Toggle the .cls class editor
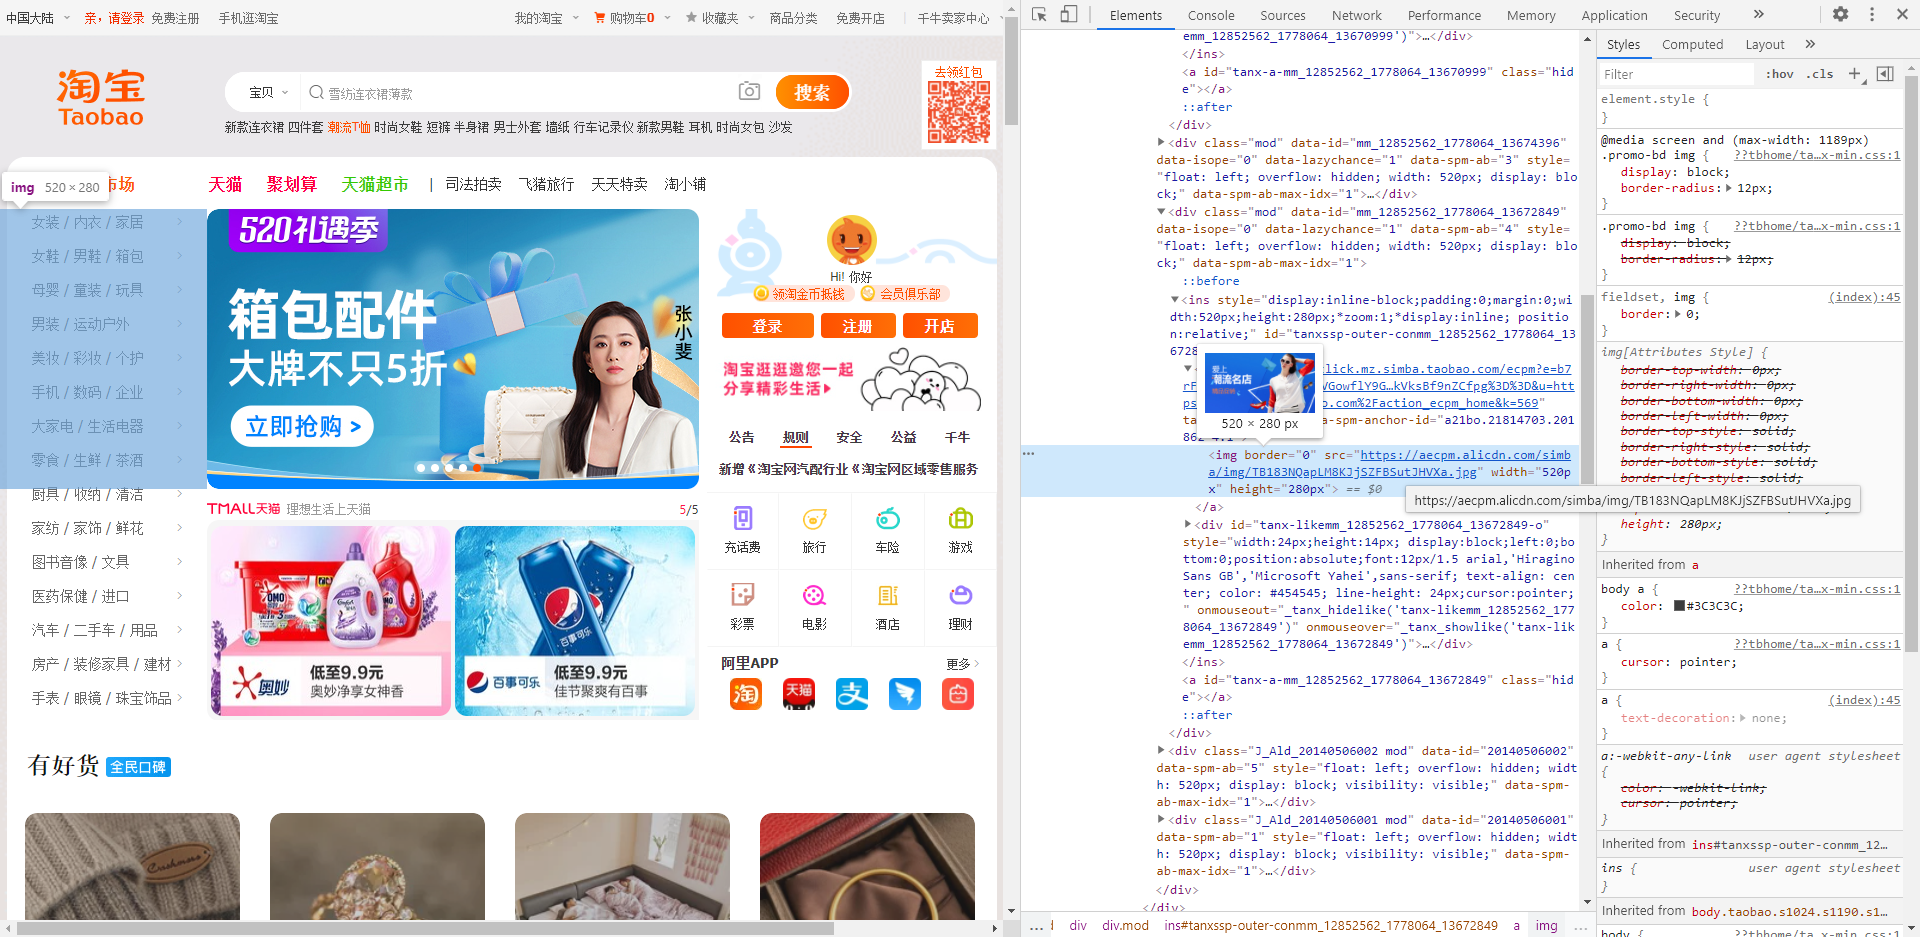 (x=1820, y=74)
